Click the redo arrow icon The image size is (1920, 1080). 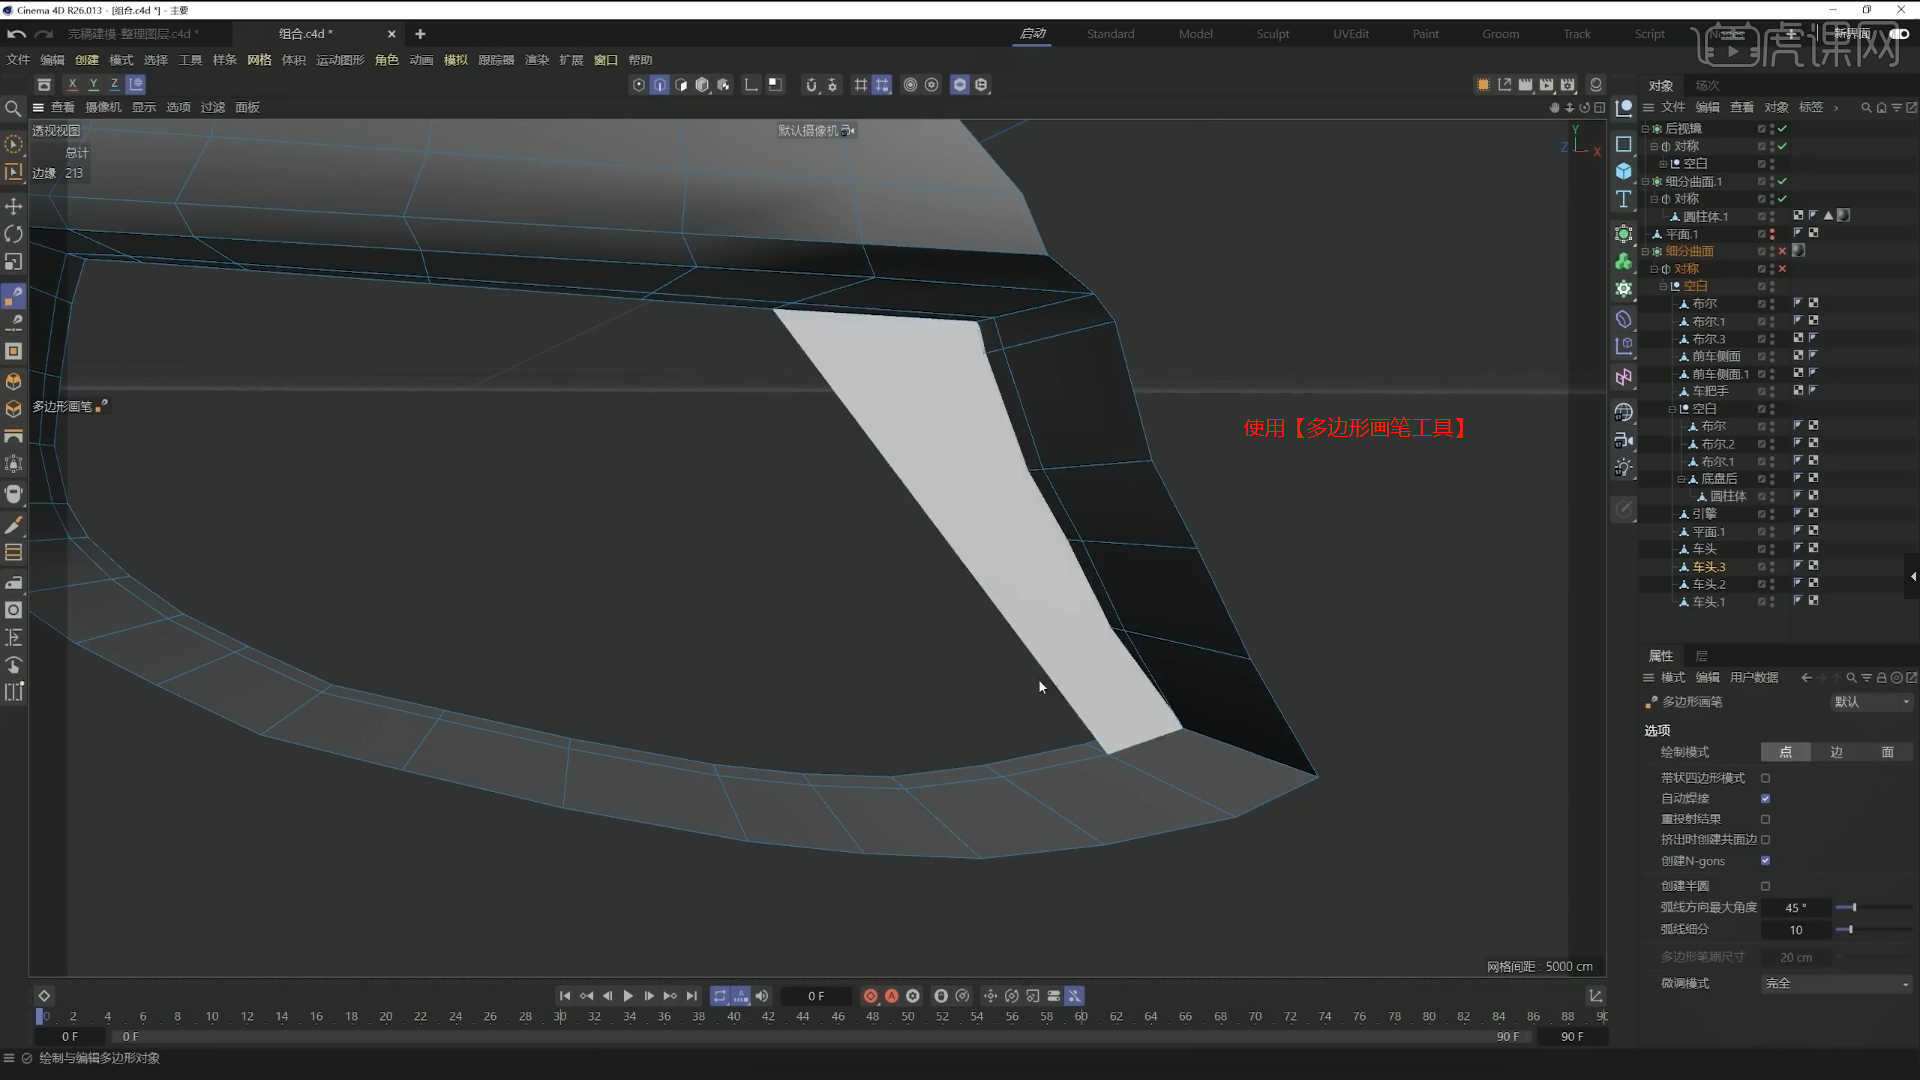[x=43, y=34]
